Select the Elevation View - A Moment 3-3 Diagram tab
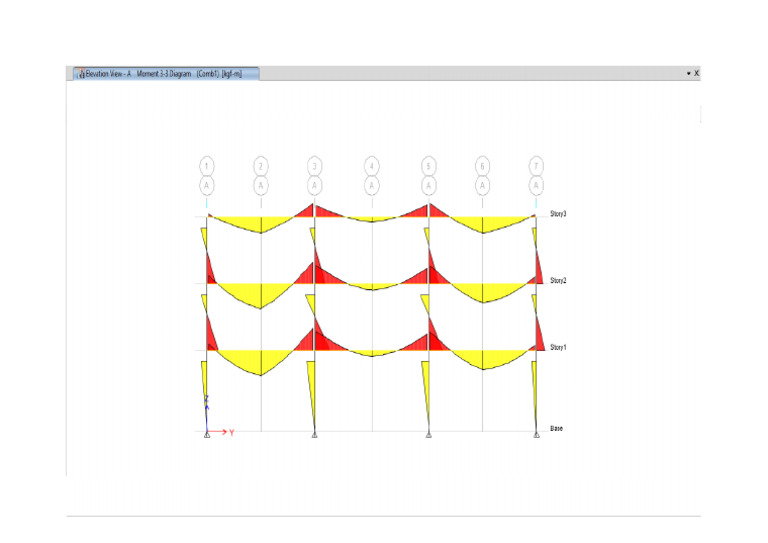Image resolution: width=768 pixels, height=543 pixels. 166,73
